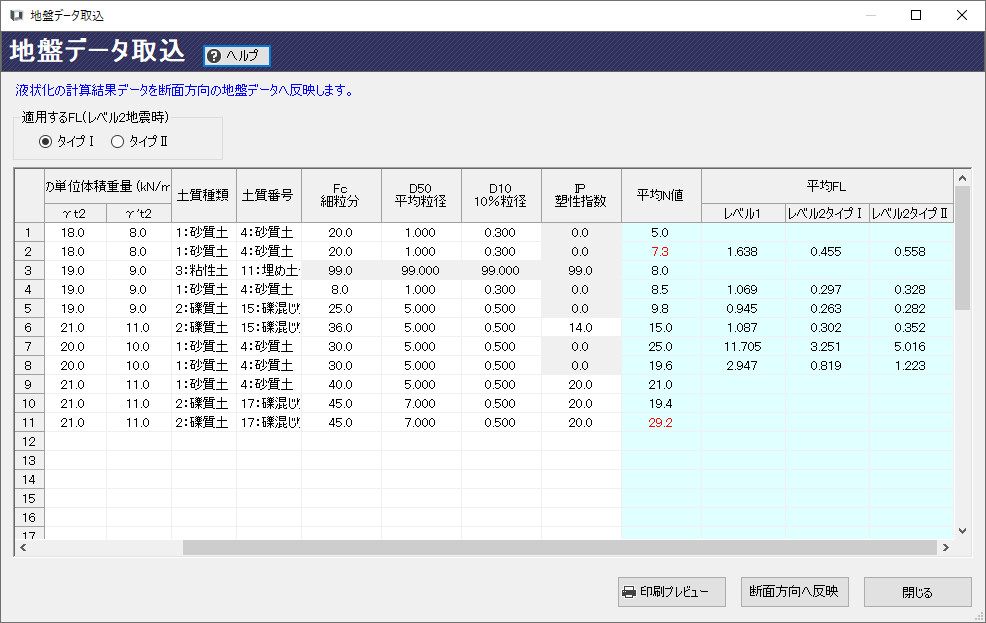Image resolution: width=986 pixels, height=623 pixels.
Task: Click level 2 type I value 3.251
Action: click(827, 346)
